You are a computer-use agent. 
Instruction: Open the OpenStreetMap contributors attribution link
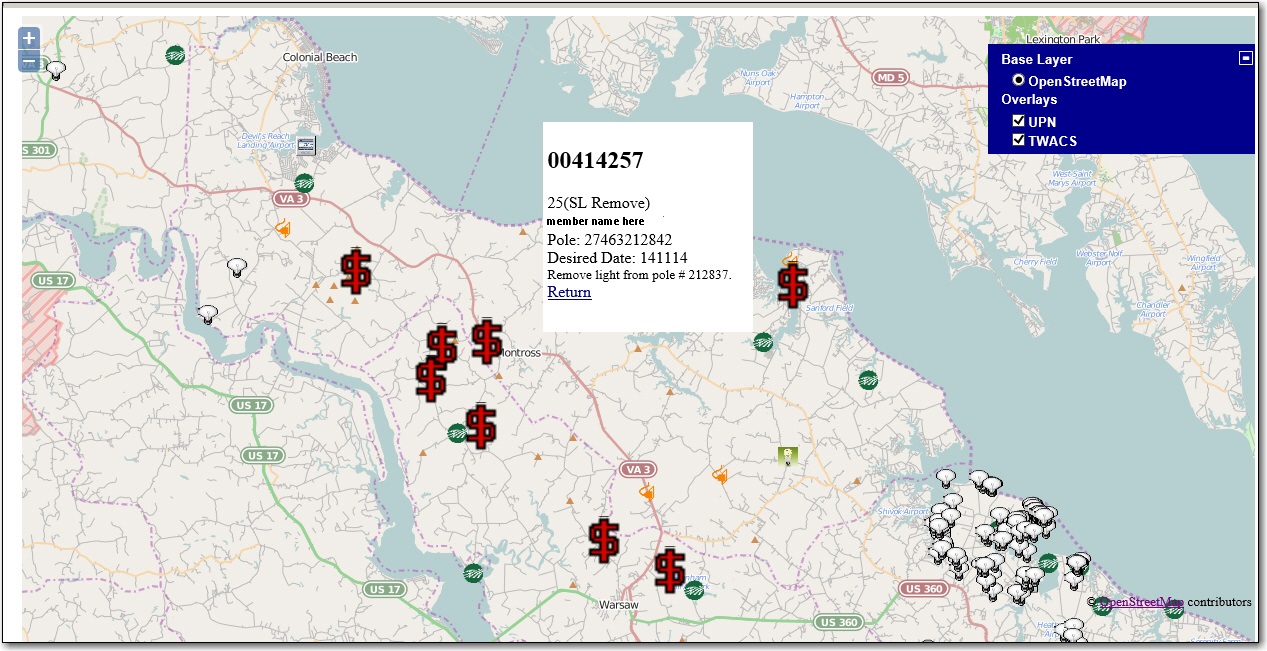pos(1140,602)
